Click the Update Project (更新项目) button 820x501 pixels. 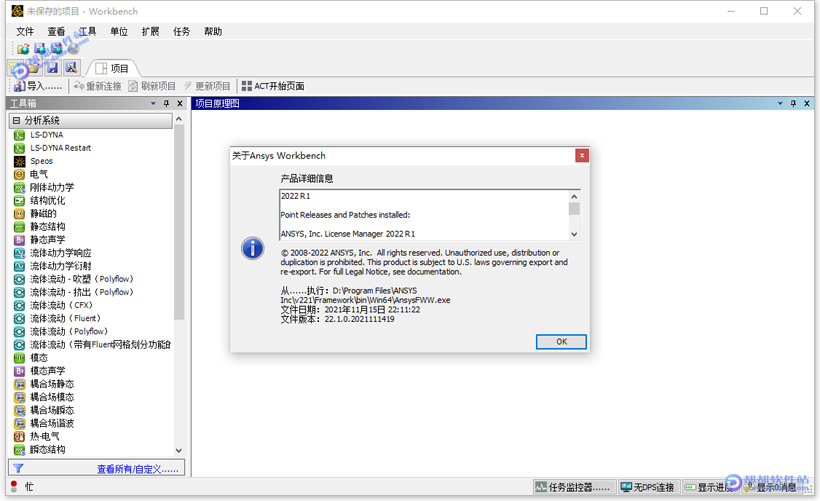207,86
